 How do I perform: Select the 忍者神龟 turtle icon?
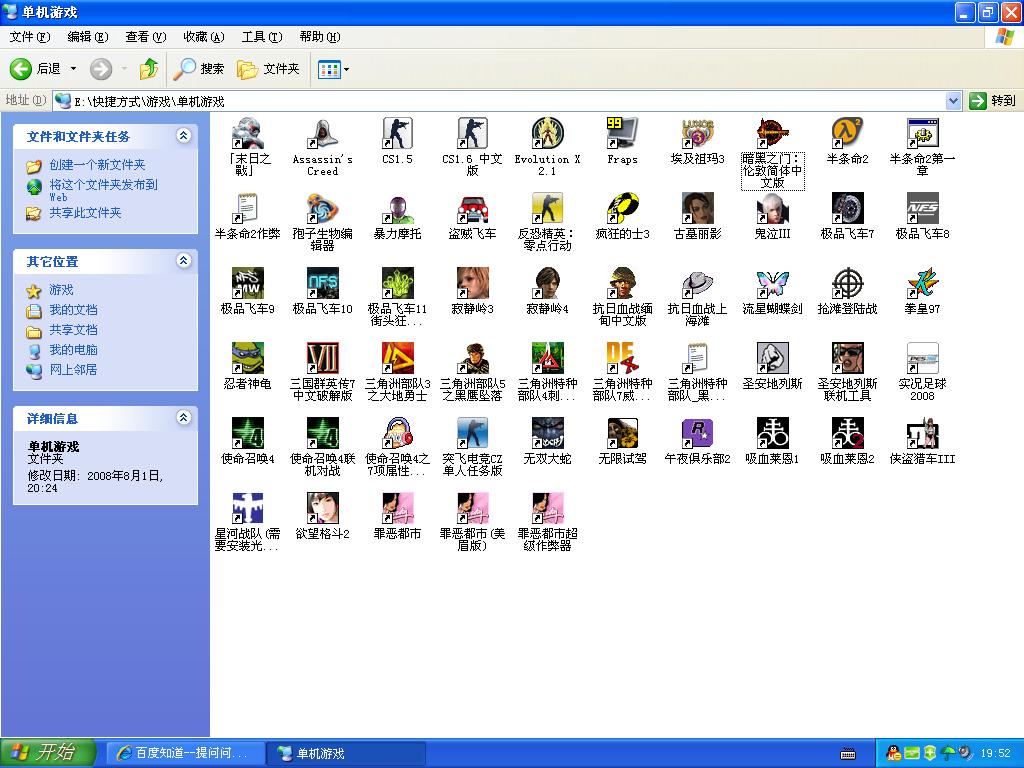(x=248, y=359)
